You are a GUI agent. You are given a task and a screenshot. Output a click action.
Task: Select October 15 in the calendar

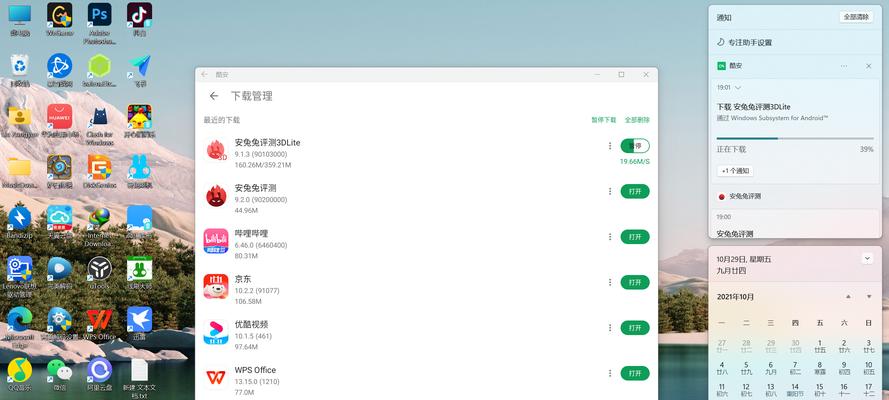[819, 390]
